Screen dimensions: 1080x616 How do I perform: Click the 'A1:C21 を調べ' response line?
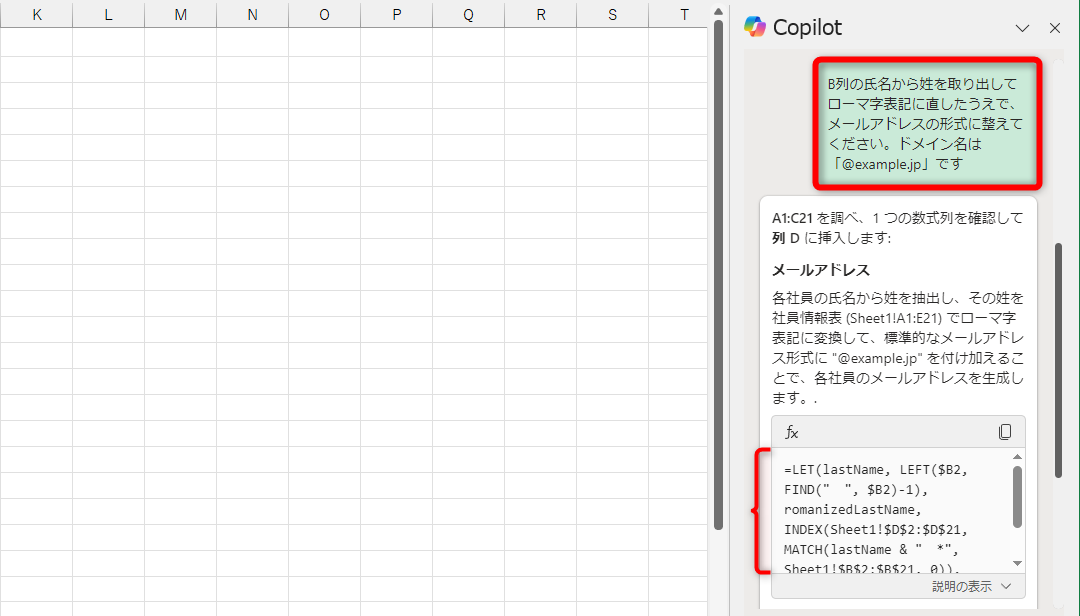point(897,228)
